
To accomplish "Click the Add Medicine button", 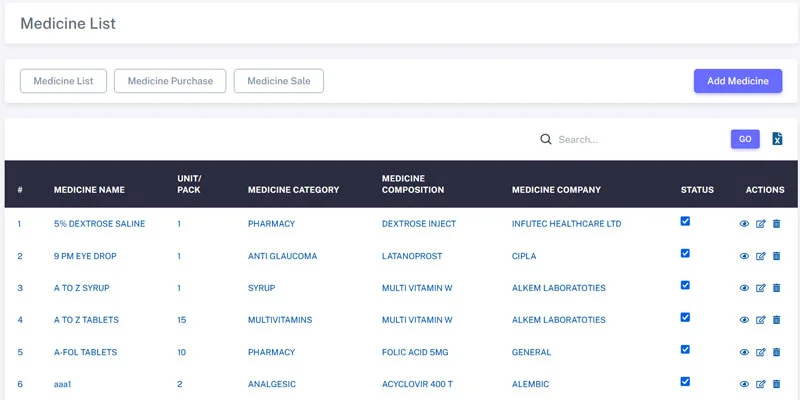I will [738, 81].
